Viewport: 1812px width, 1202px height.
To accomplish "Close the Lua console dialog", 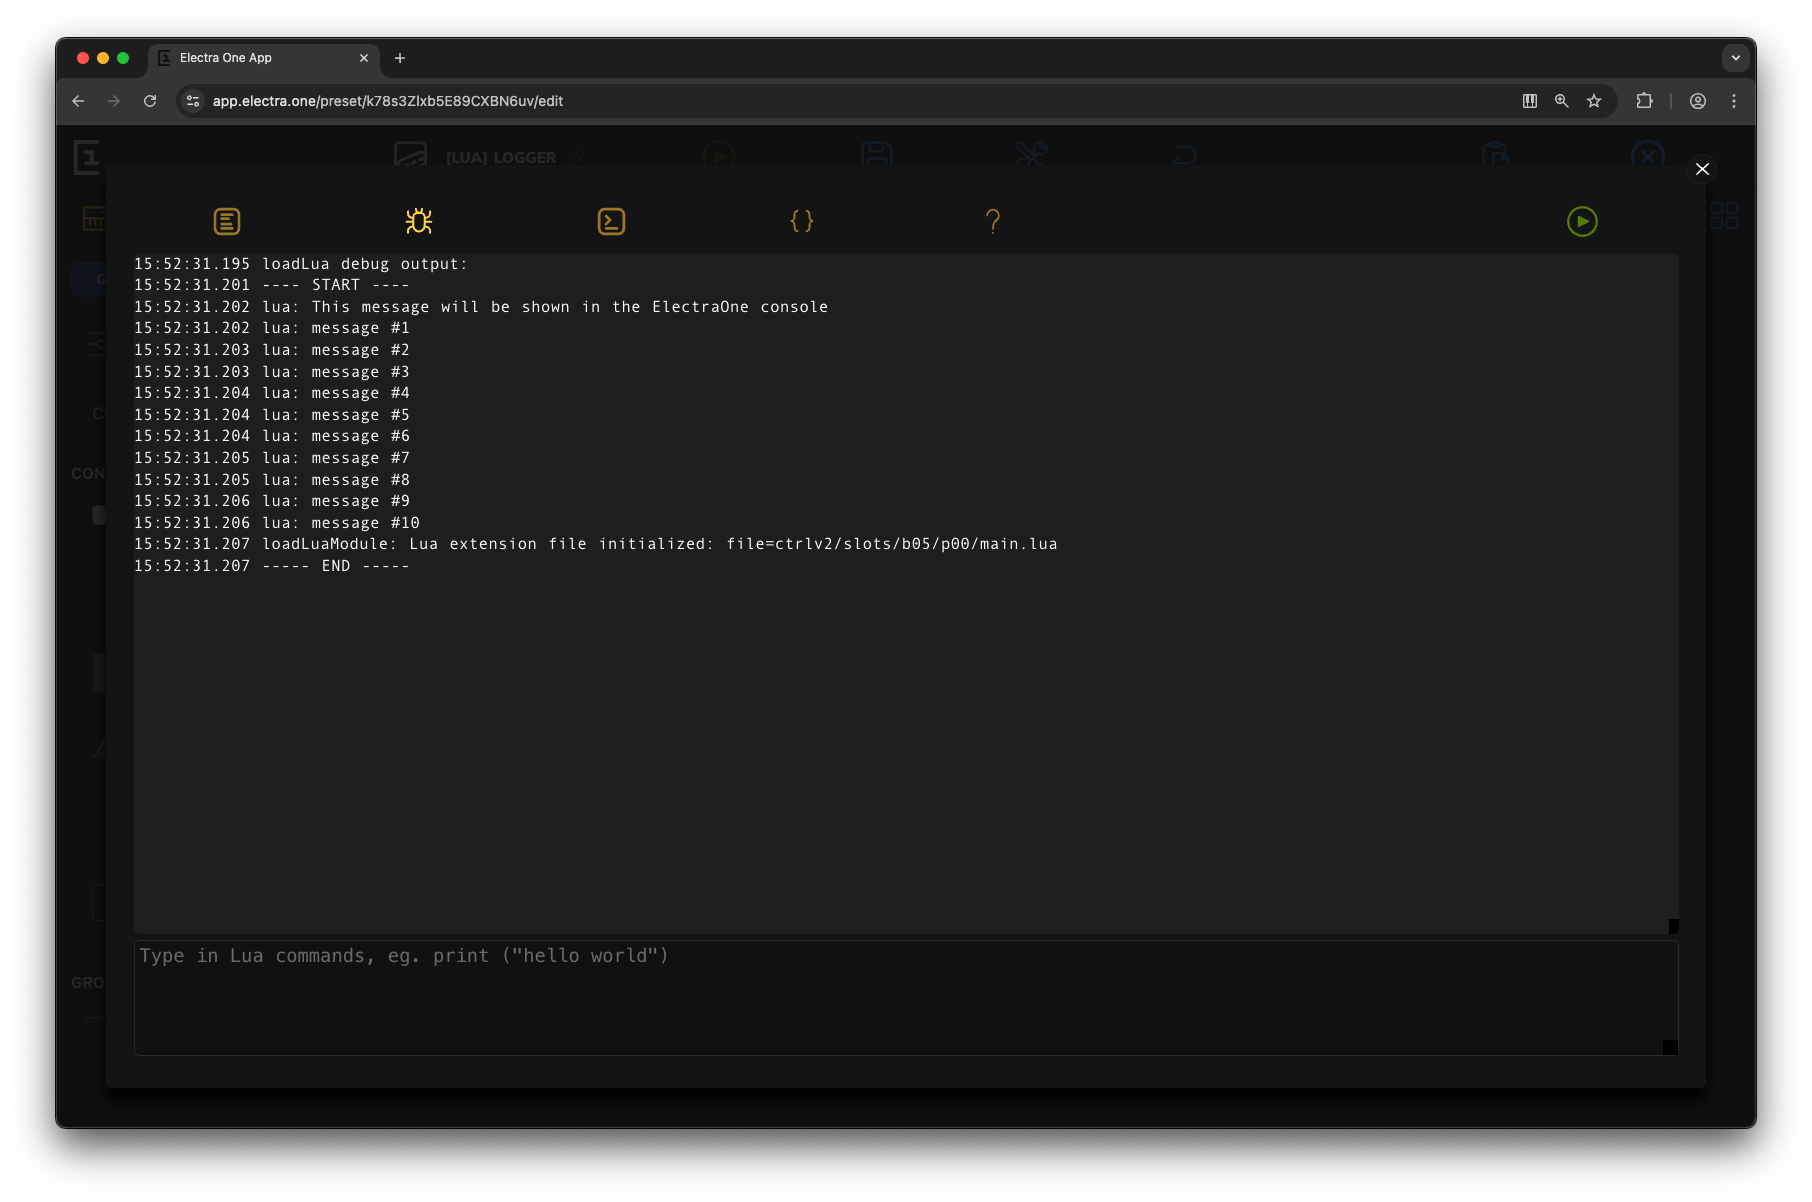I will [x=1702, y=169].
